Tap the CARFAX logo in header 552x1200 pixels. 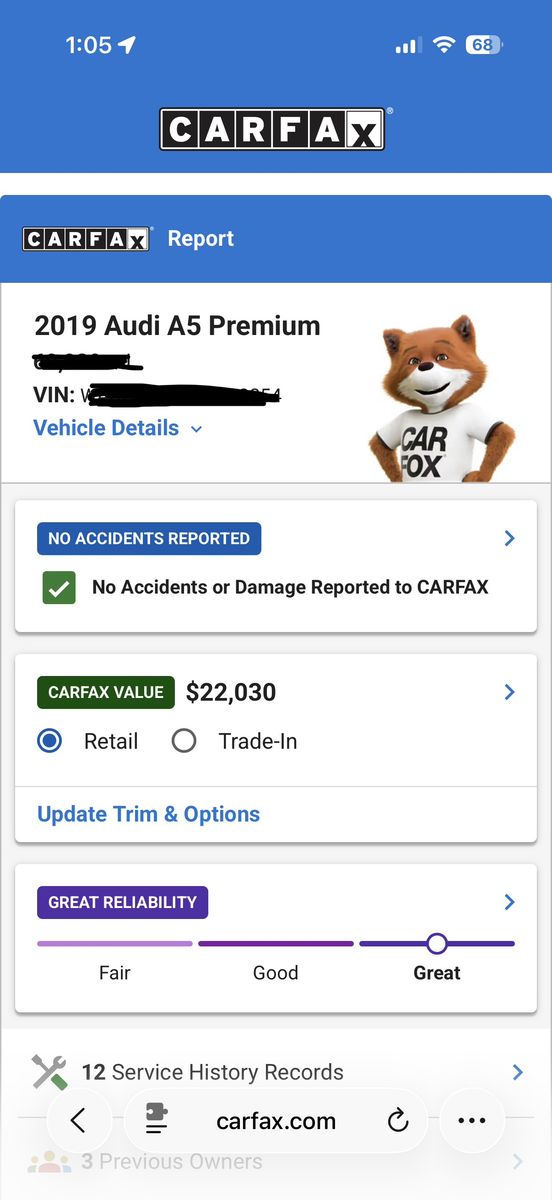[272, 129]
